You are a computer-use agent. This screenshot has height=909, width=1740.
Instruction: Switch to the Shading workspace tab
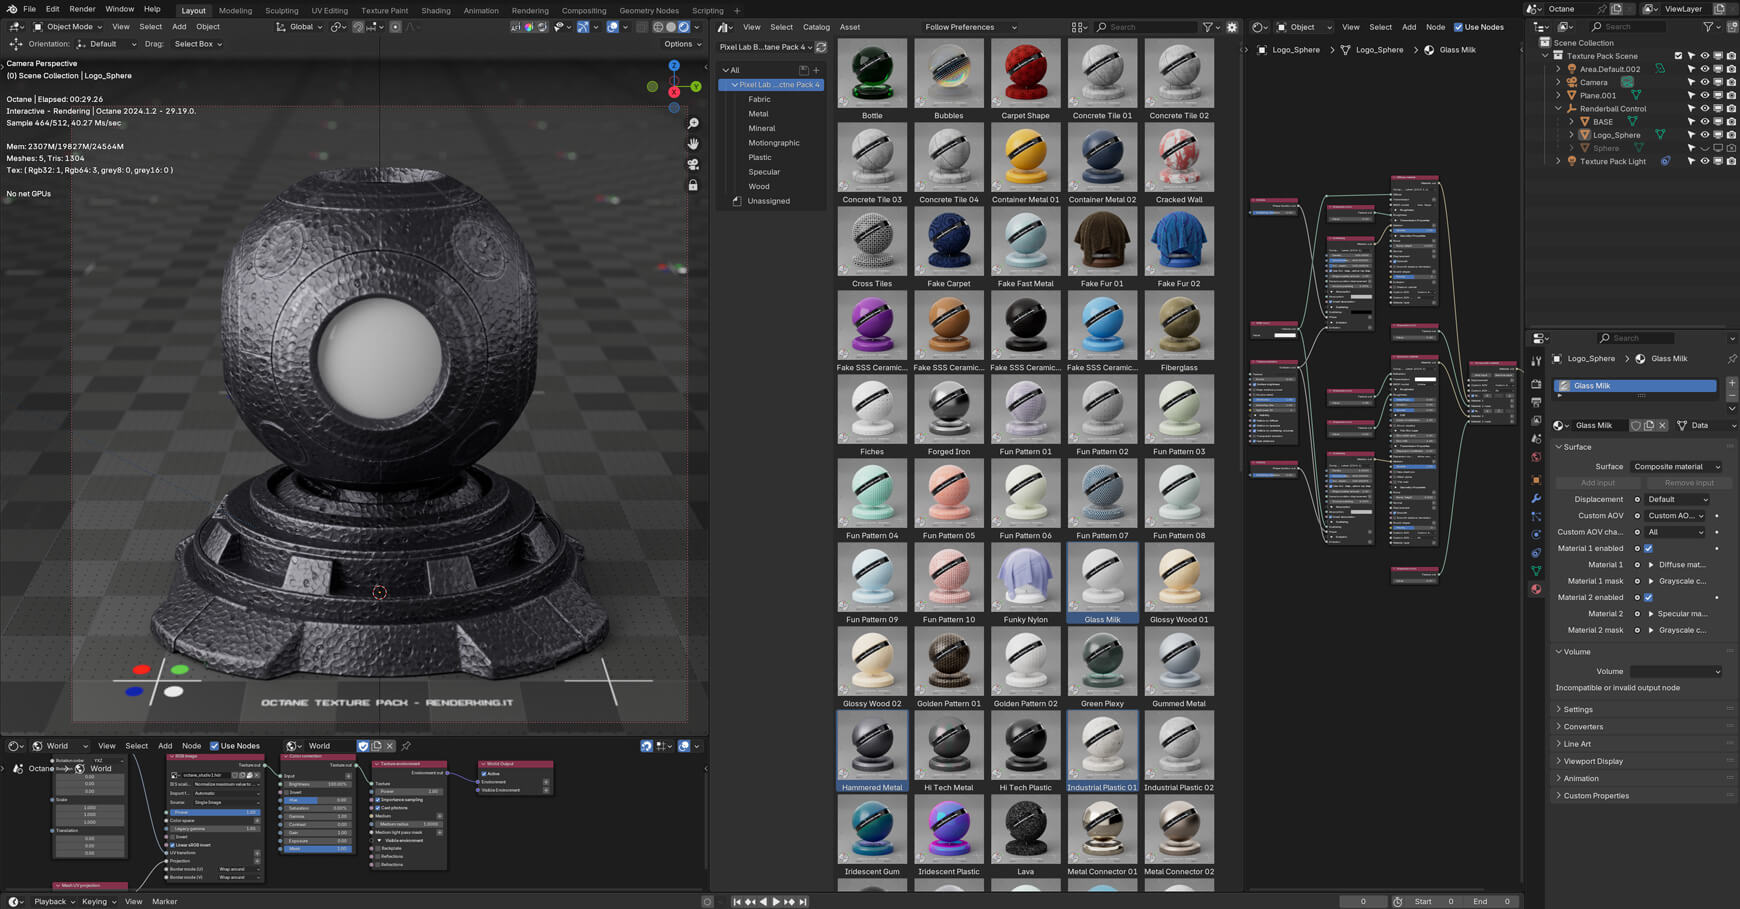[x=435, y=10]
